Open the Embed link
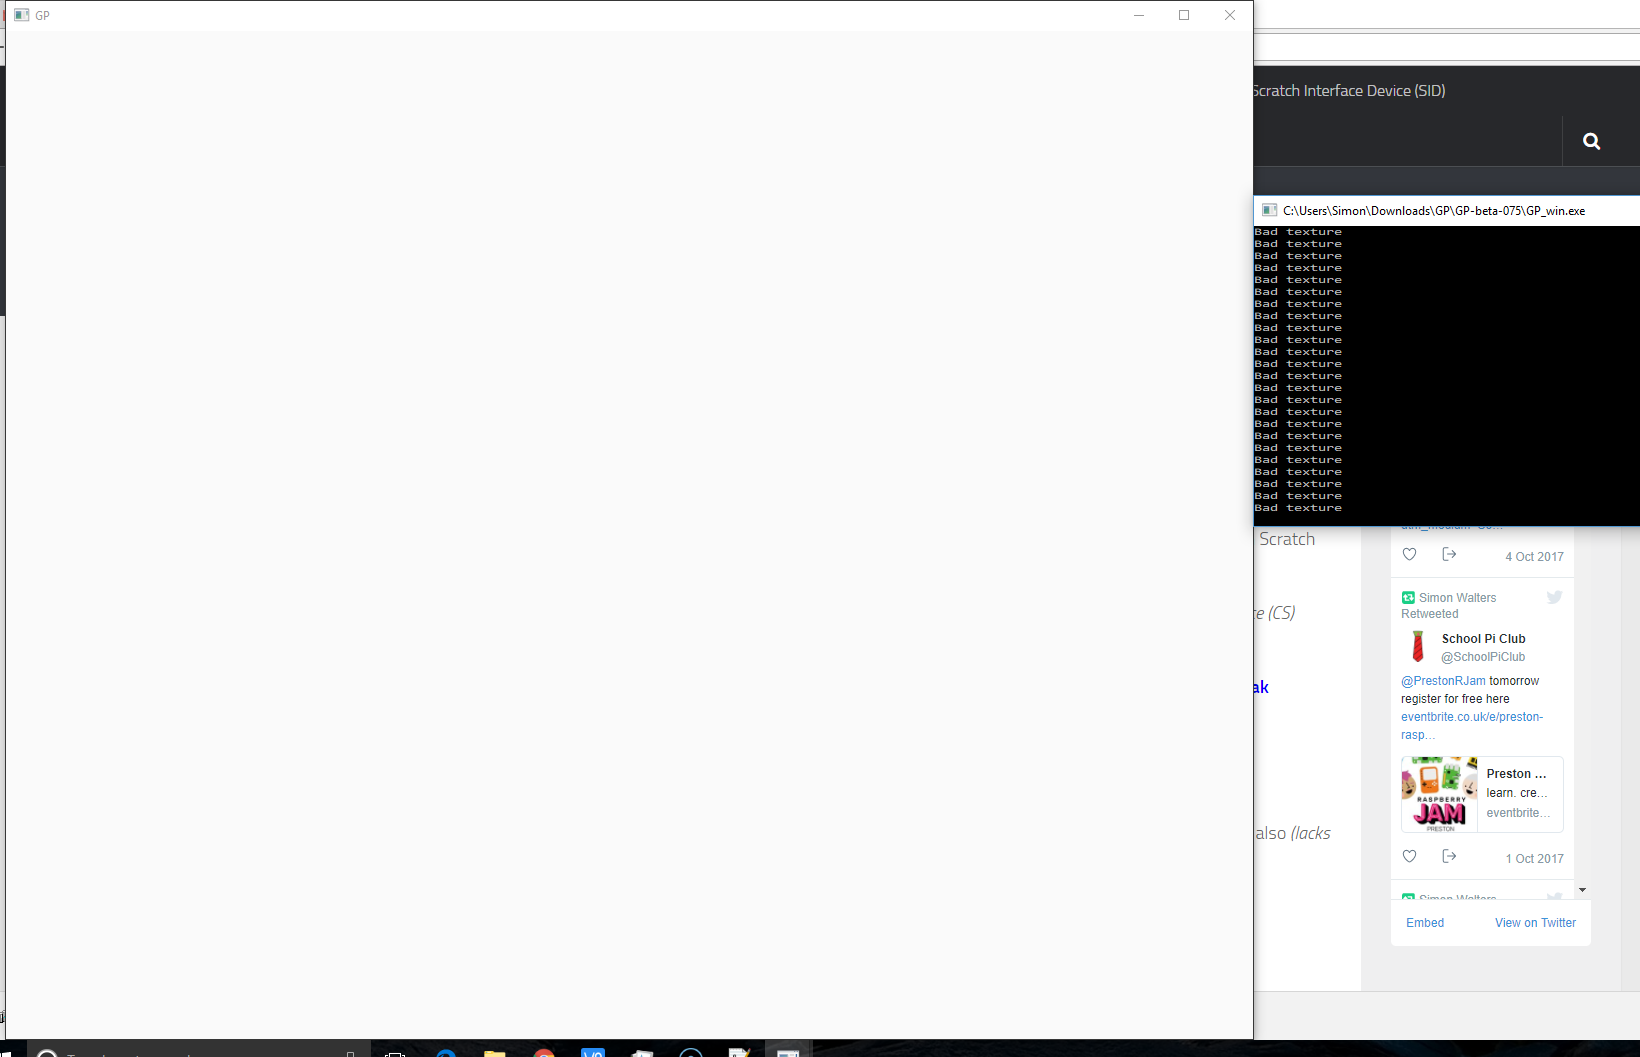The height and width of the screenshot is (1057, 1640). (1425, 923)
